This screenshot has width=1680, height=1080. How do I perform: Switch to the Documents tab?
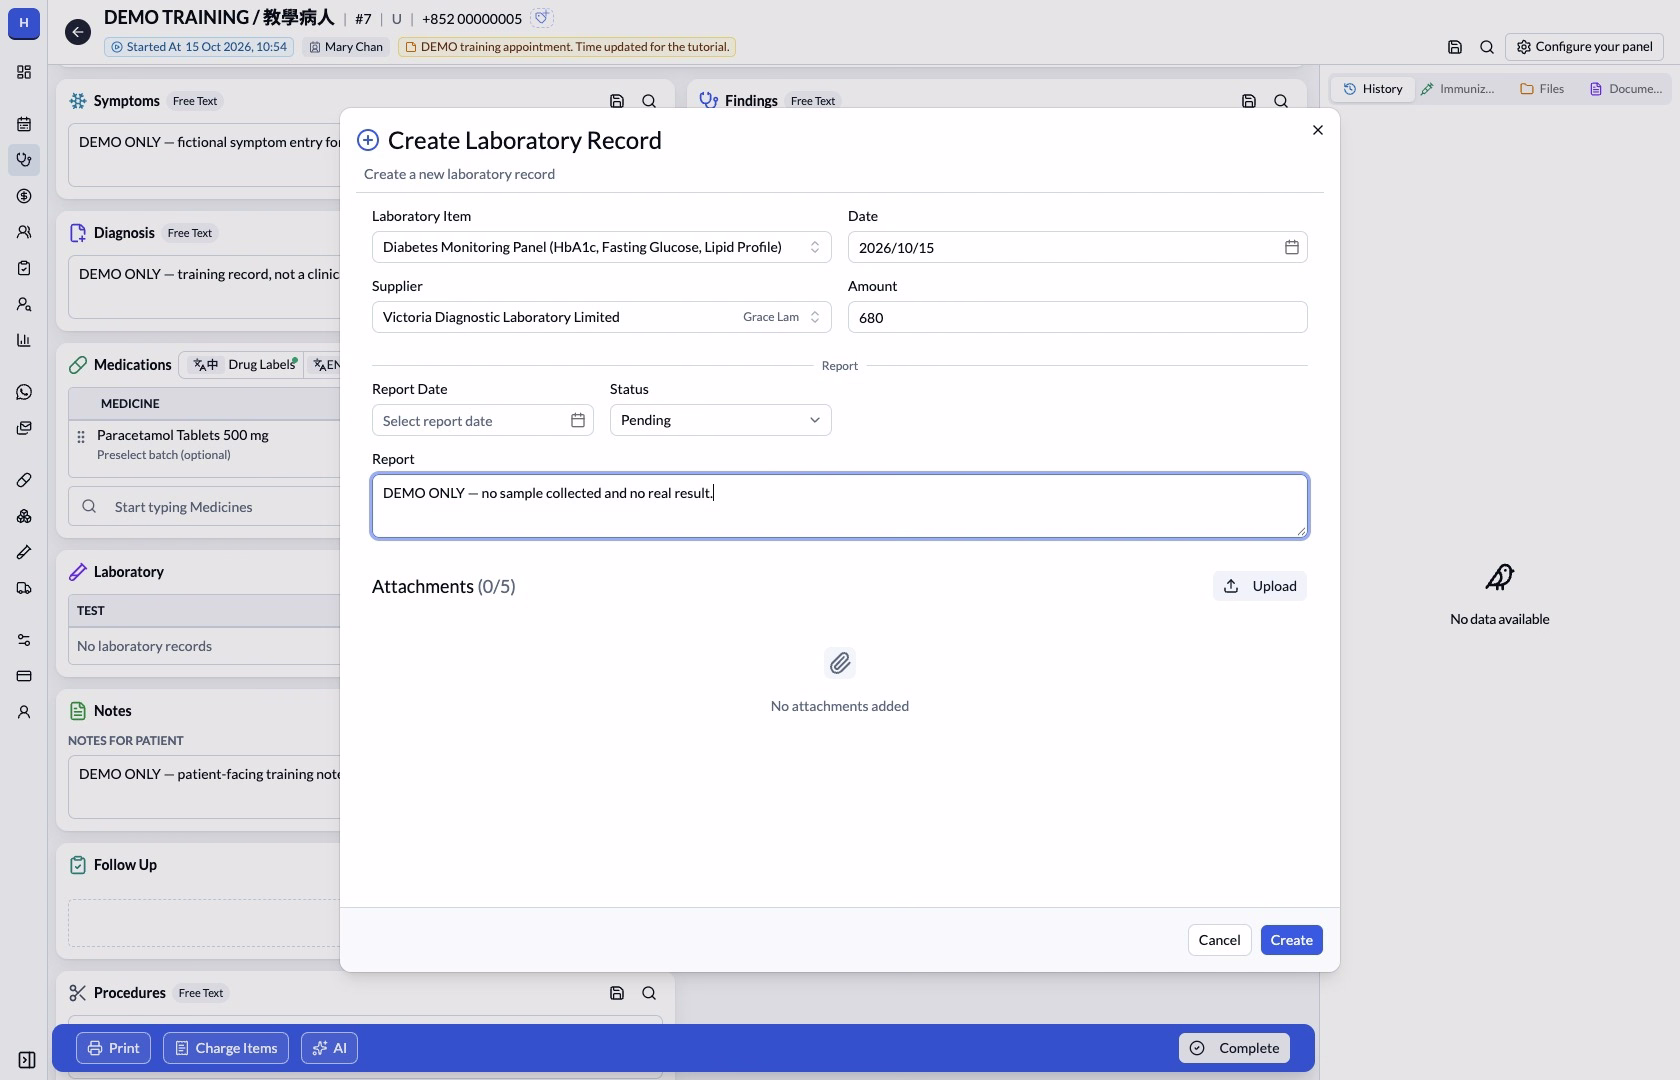pos(1626,89)
